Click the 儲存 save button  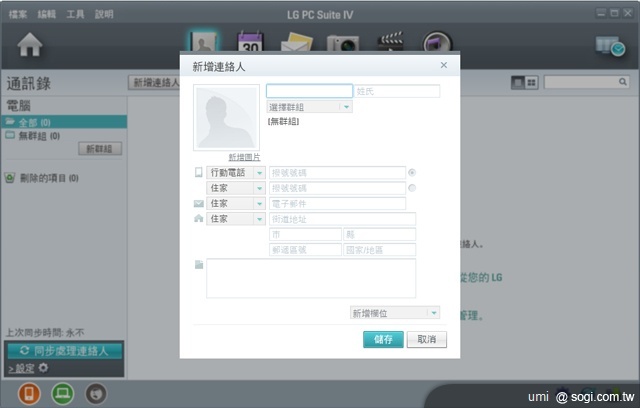[383, 339]
